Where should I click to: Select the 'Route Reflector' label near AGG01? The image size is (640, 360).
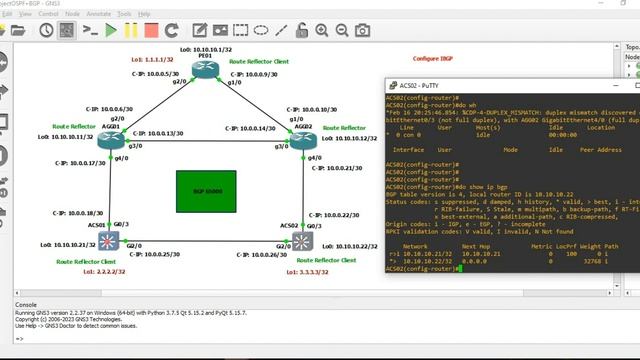[x=74, y=127]
